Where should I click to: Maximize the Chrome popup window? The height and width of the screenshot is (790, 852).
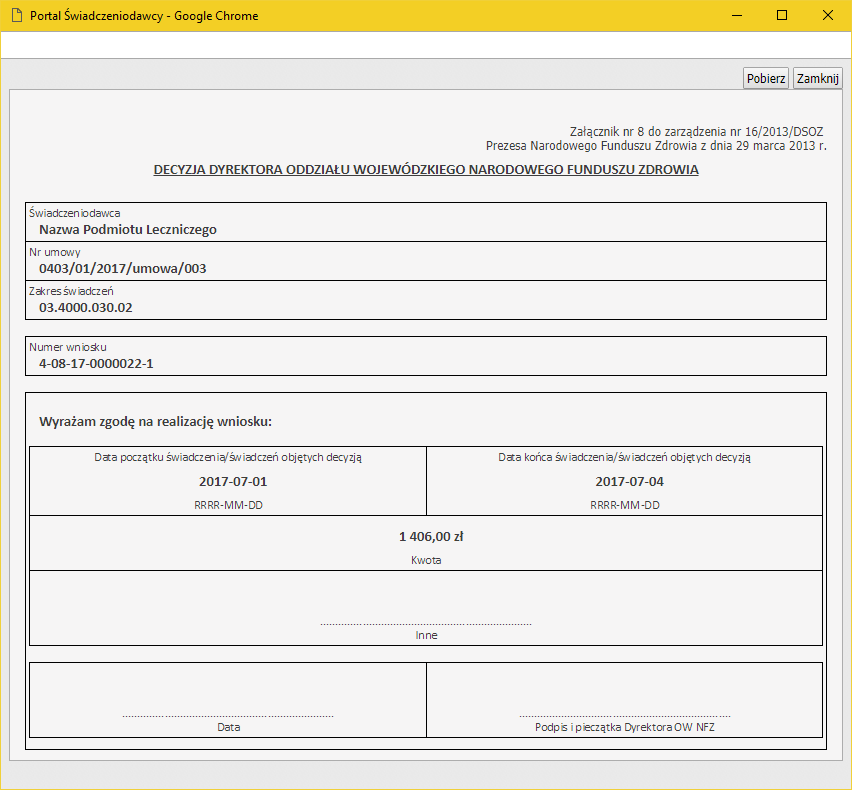click(782, 16)
